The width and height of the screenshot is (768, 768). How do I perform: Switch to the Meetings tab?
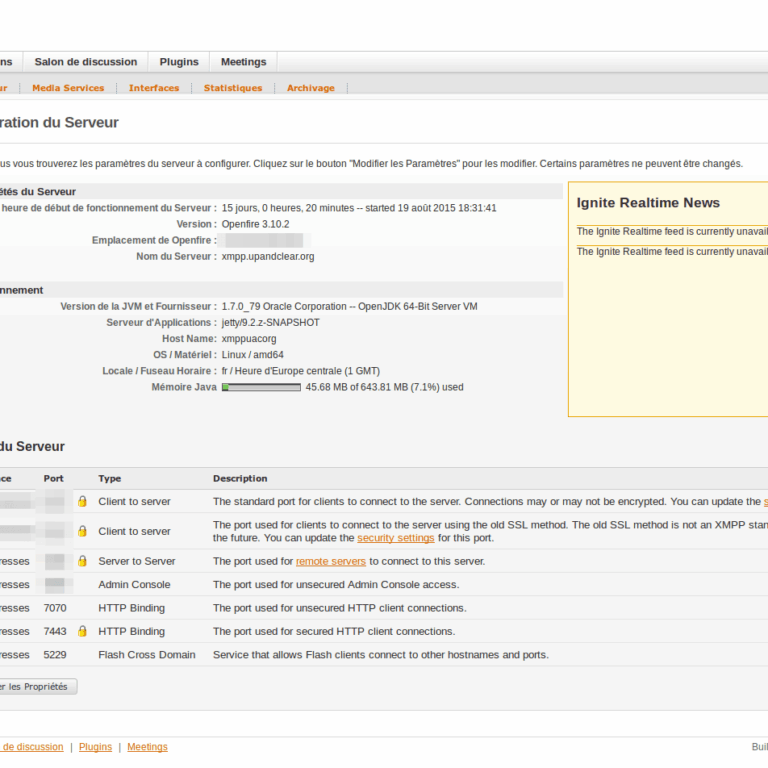pyautogui.click(x=243, y=62)
